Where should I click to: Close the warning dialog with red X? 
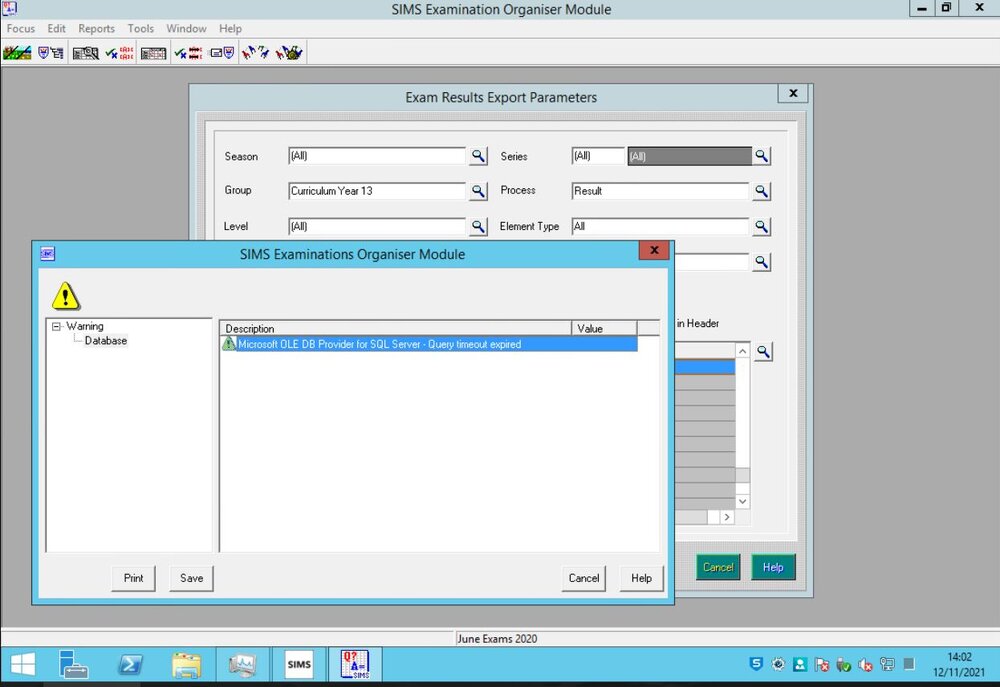click(x=654, y=250)
